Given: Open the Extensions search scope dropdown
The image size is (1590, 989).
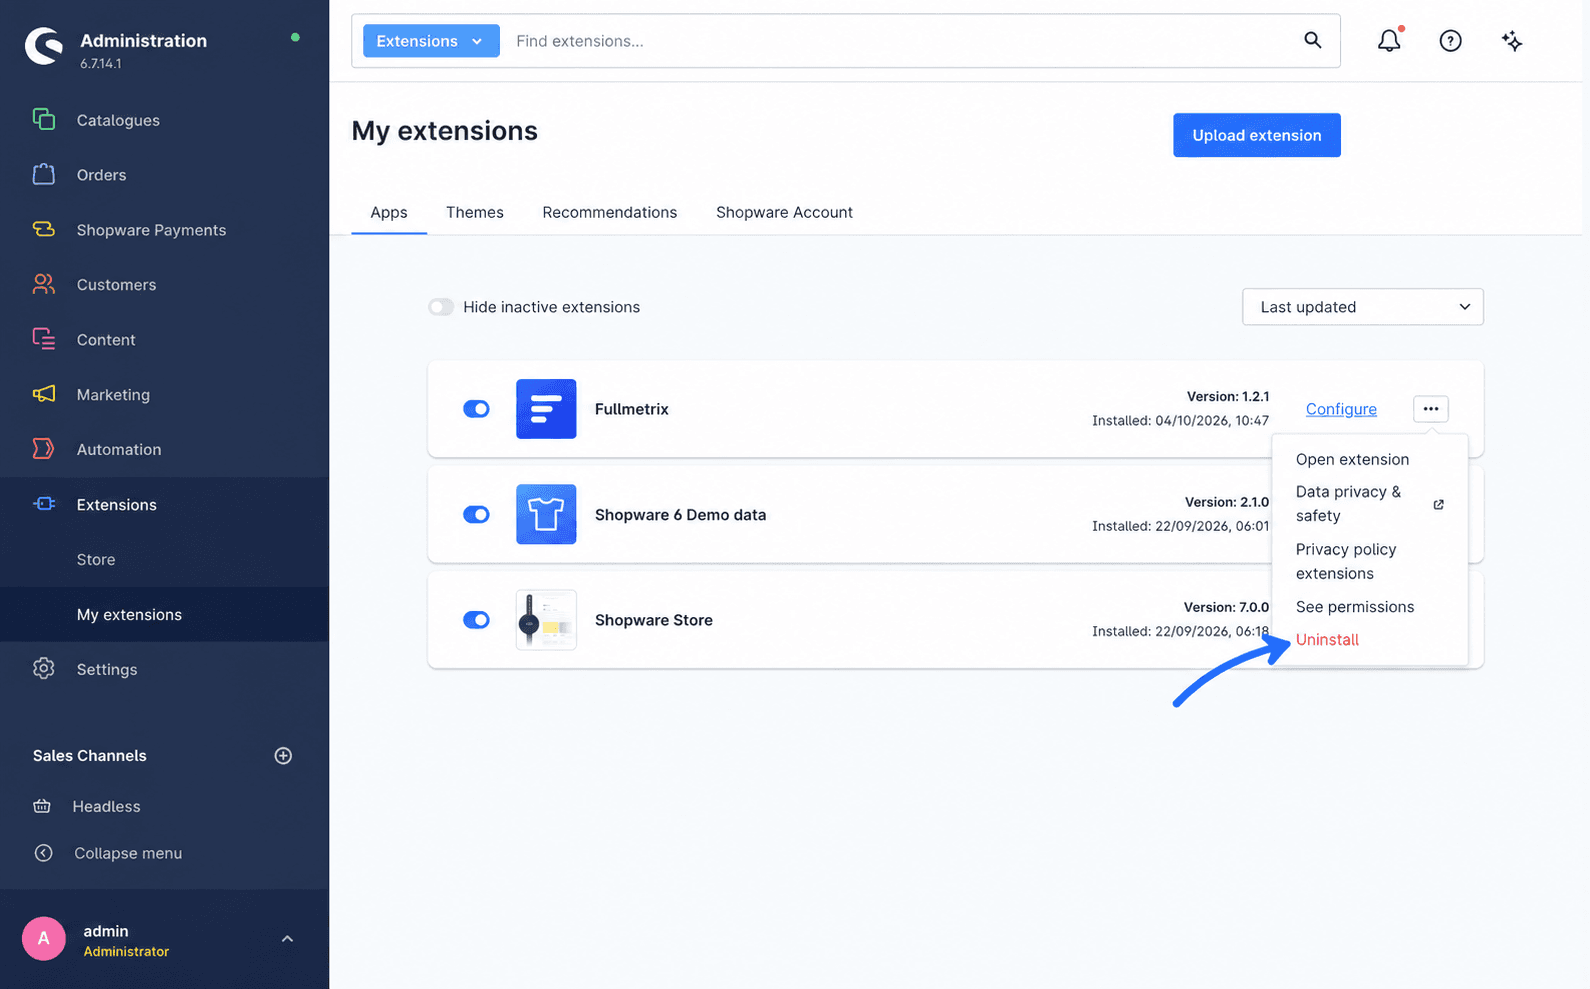Looking at the screenshot, I should [431, 41].
